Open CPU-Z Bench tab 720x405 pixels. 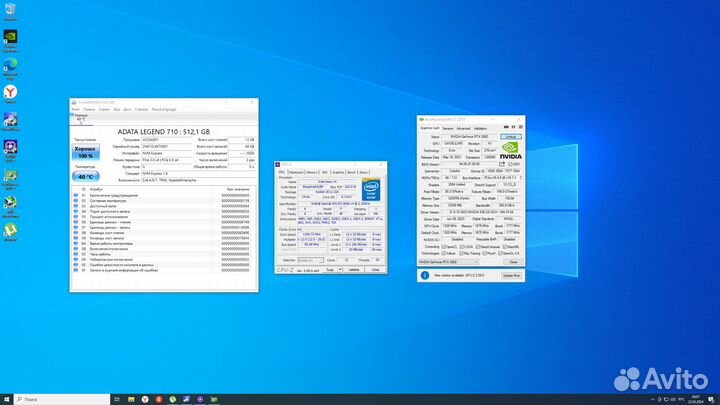(x=351, y=172)
